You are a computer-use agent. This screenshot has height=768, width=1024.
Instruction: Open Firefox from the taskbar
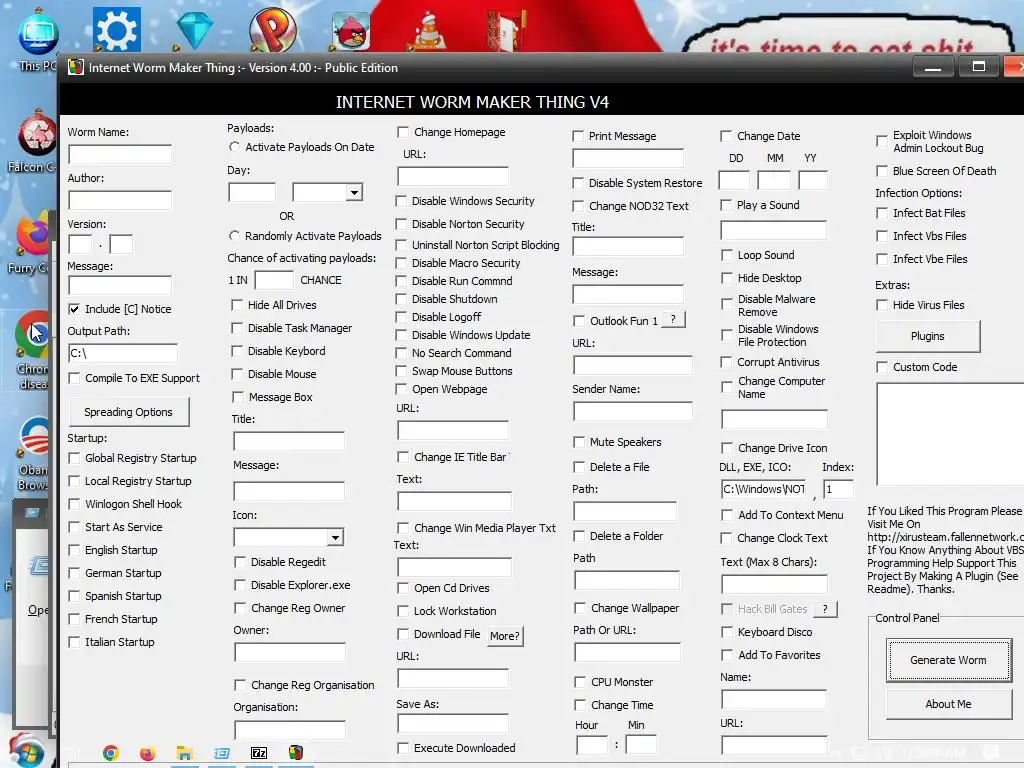tap(148, 753)
